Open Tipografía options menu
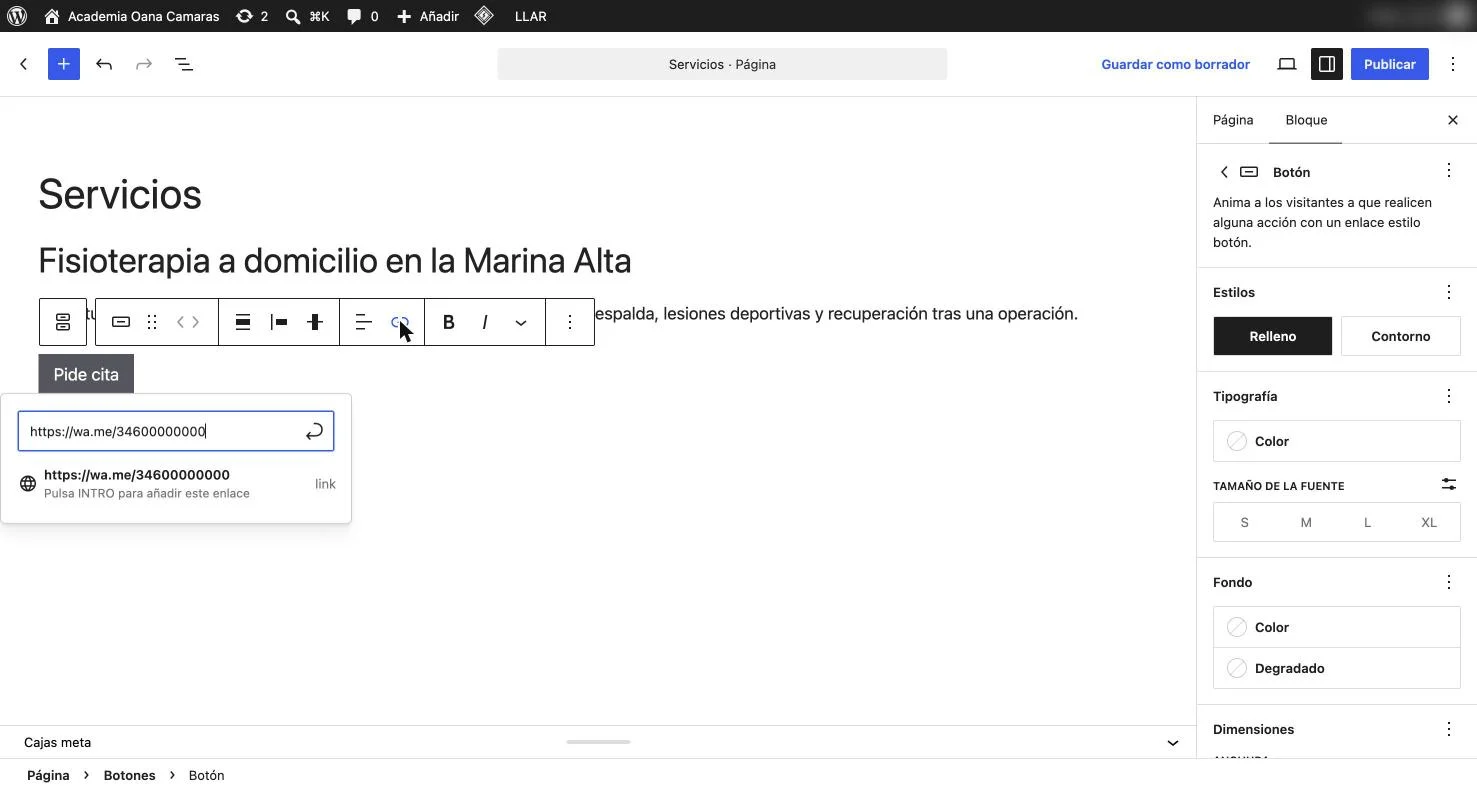Viewport: 1477px width, 791px height. [1449, 396]
